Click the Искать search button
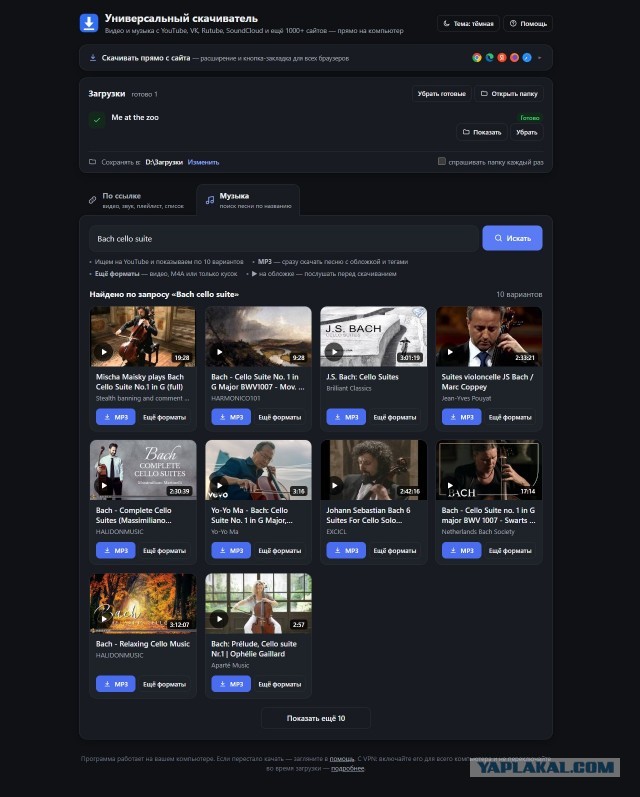 [512, 238]
